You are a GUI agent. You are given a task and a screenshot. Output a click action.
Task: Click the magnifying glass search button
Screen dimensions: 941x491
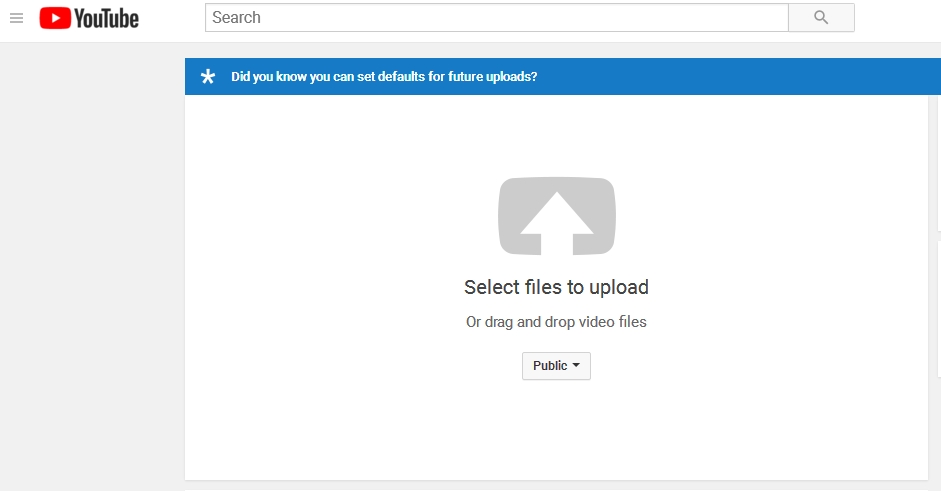click(x=821, y=18)
